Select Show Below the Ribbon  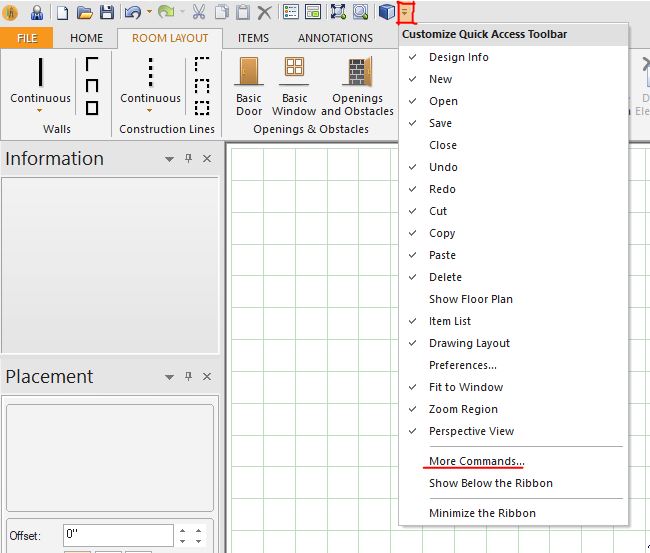click(490, 483)
